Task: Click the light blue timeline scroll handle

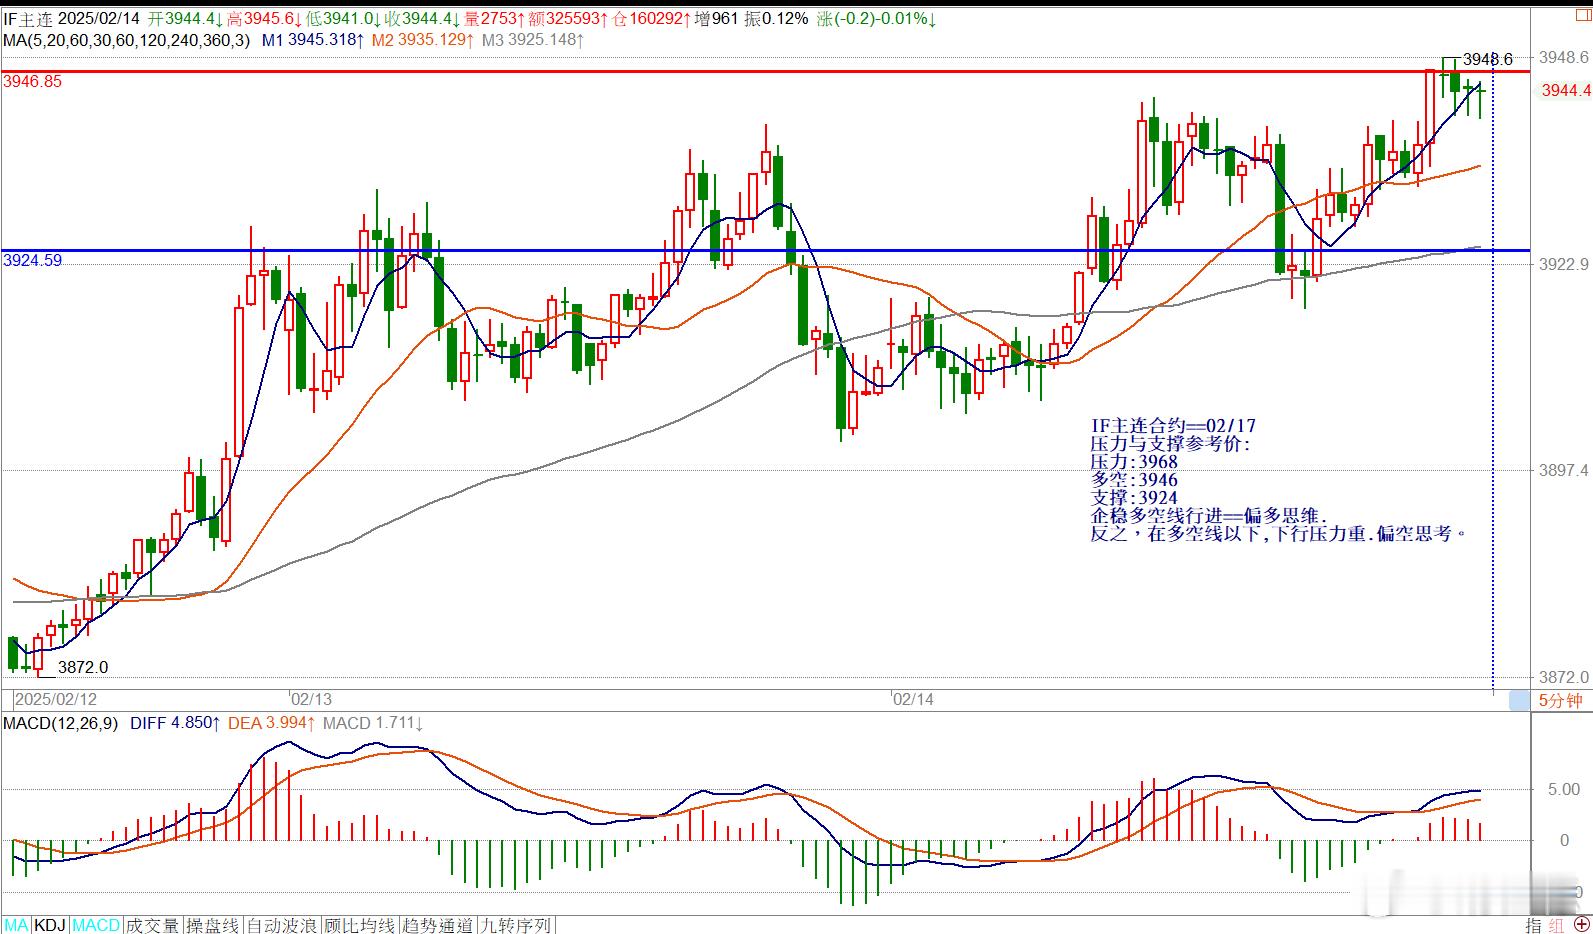Action: pos(1518,701)
